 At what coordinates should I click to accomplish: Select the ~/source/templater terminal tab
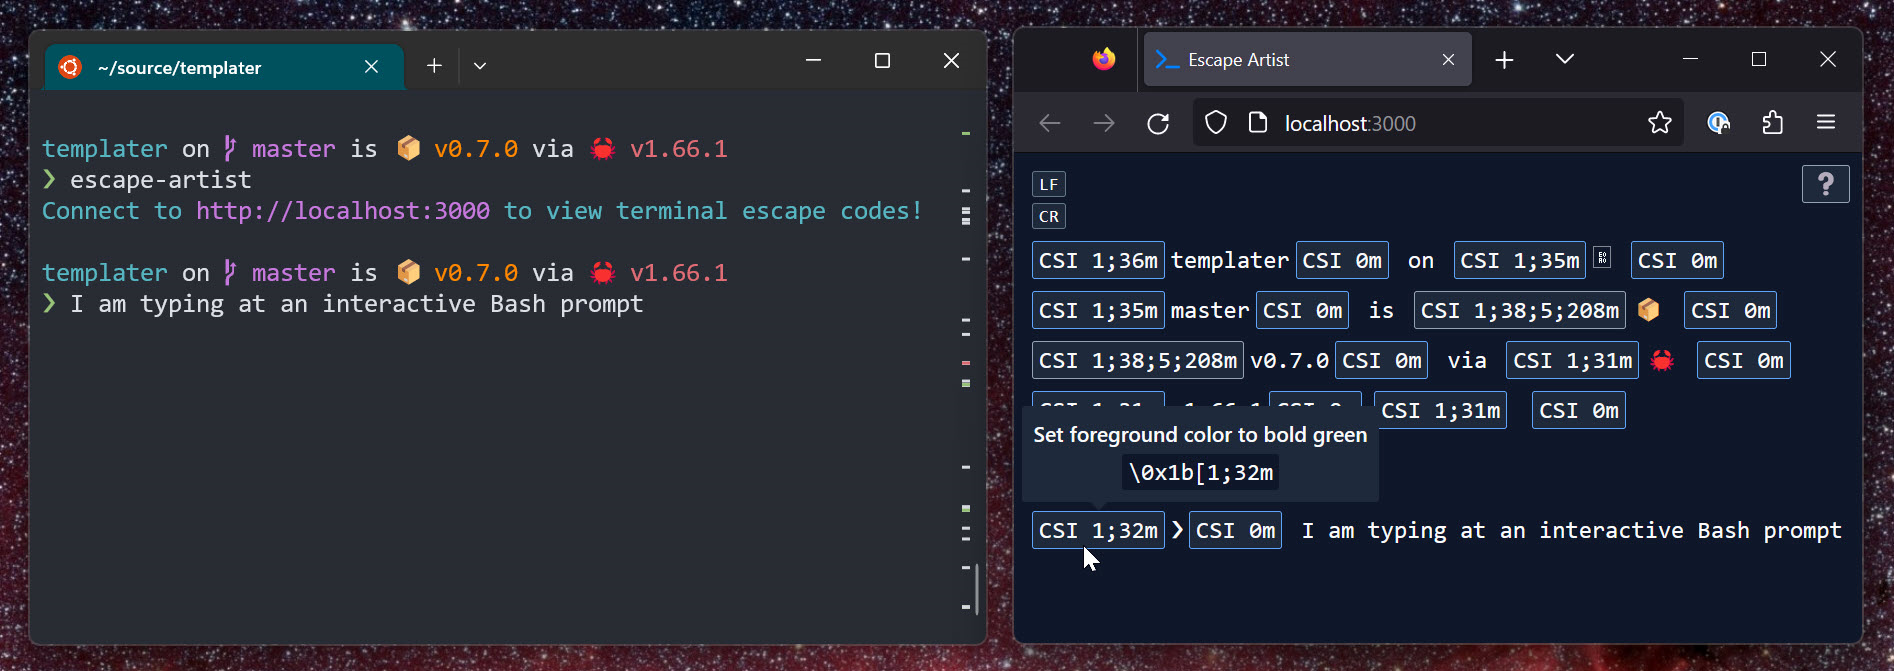(200, 67)
